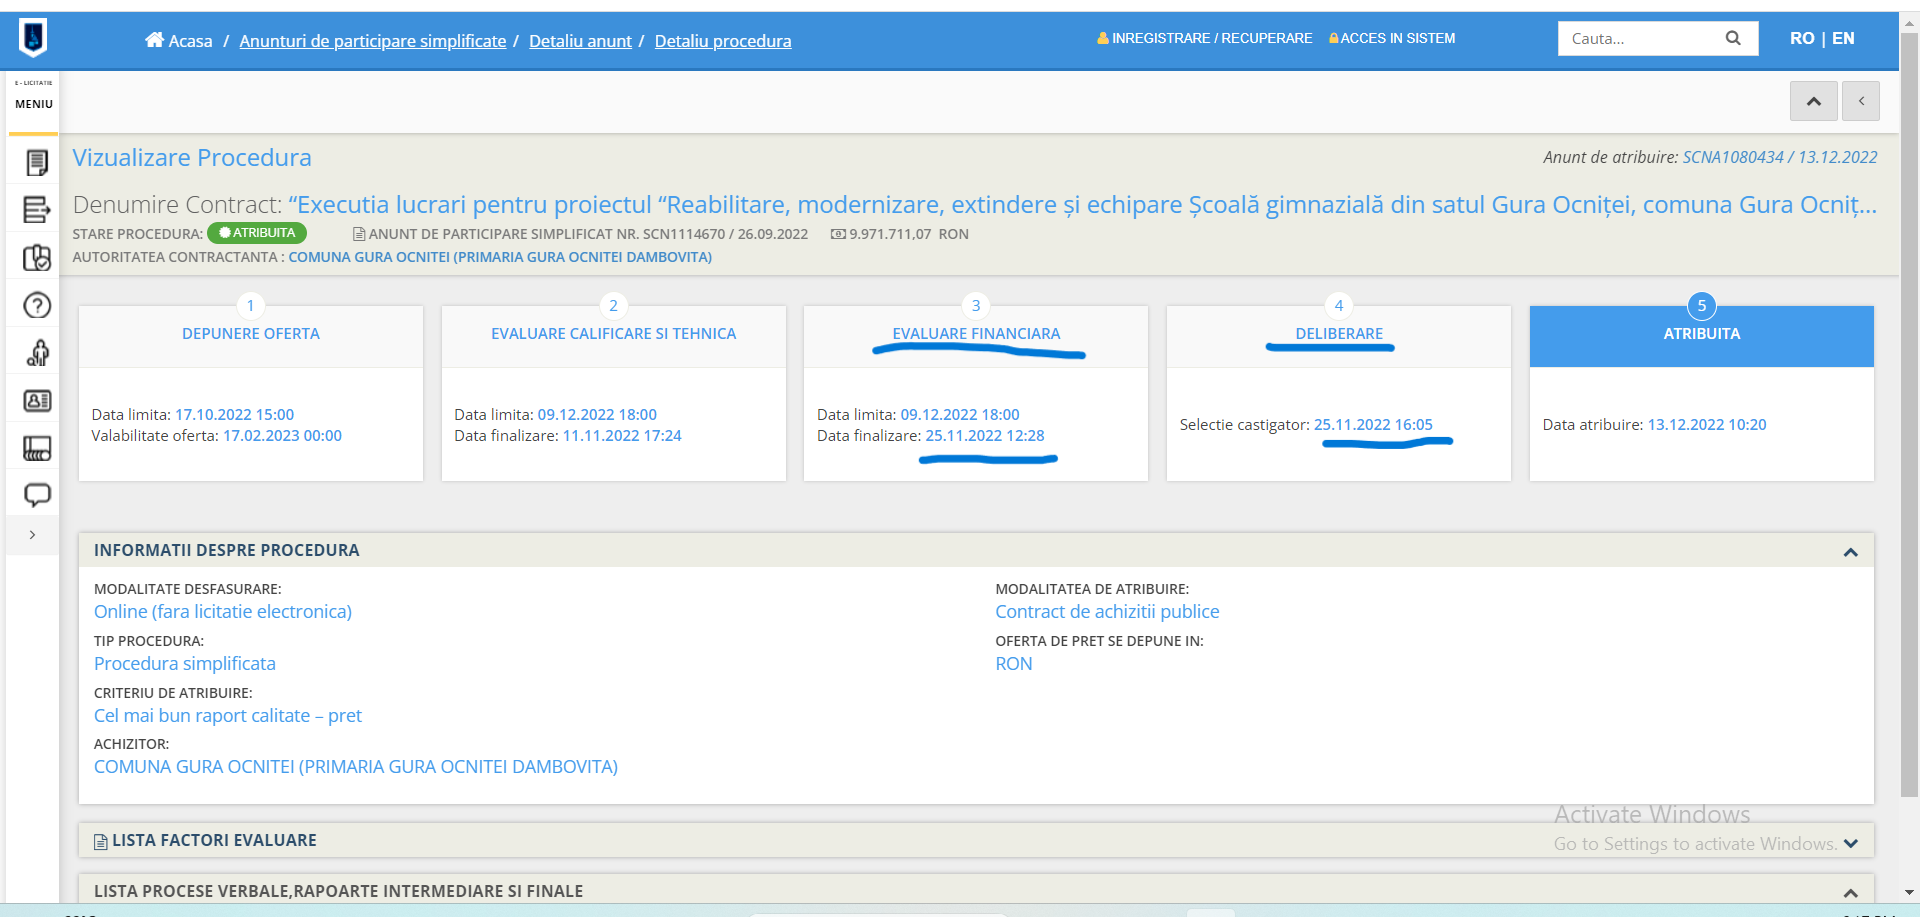Click the Acces in sistem link

[1392, 38]
